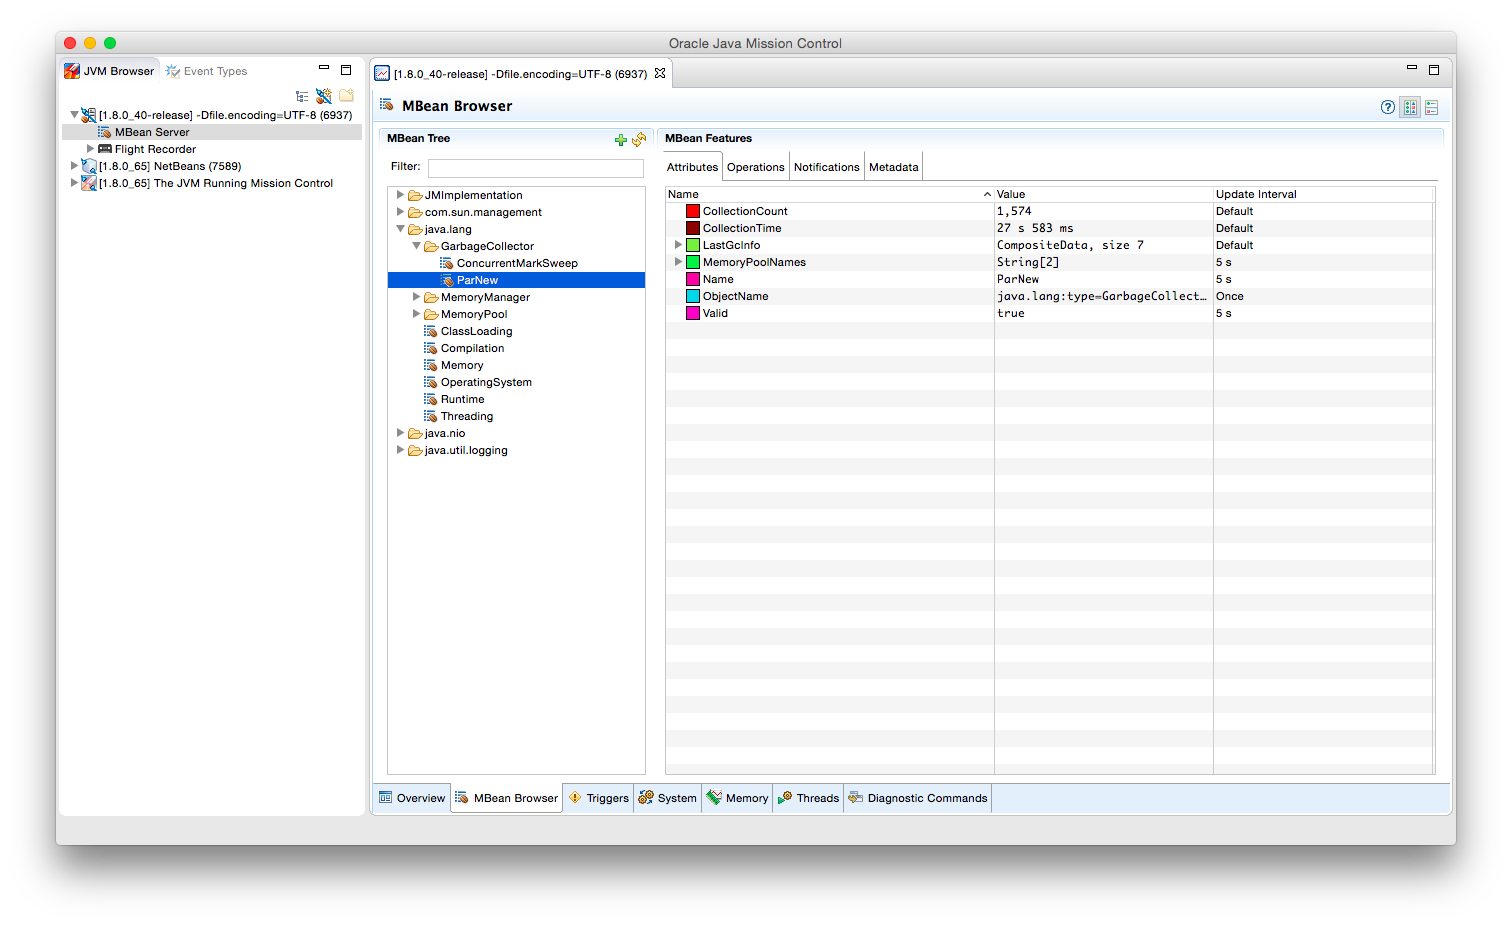Image resolution: width=1512 pixels, height=925 pixels.
Task: Go to the Overview bottom tab
Action: tap(412, 798)
